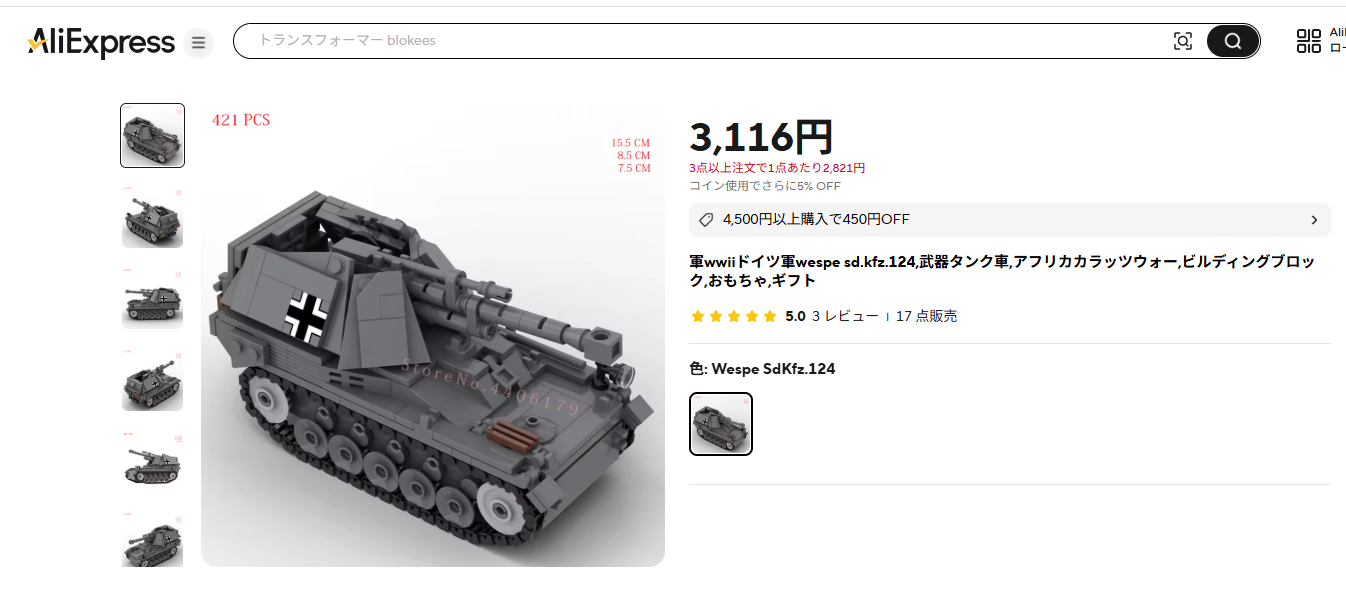Open the hamburger category menu
Screen dimensions: 1346x593
point(198,43)
